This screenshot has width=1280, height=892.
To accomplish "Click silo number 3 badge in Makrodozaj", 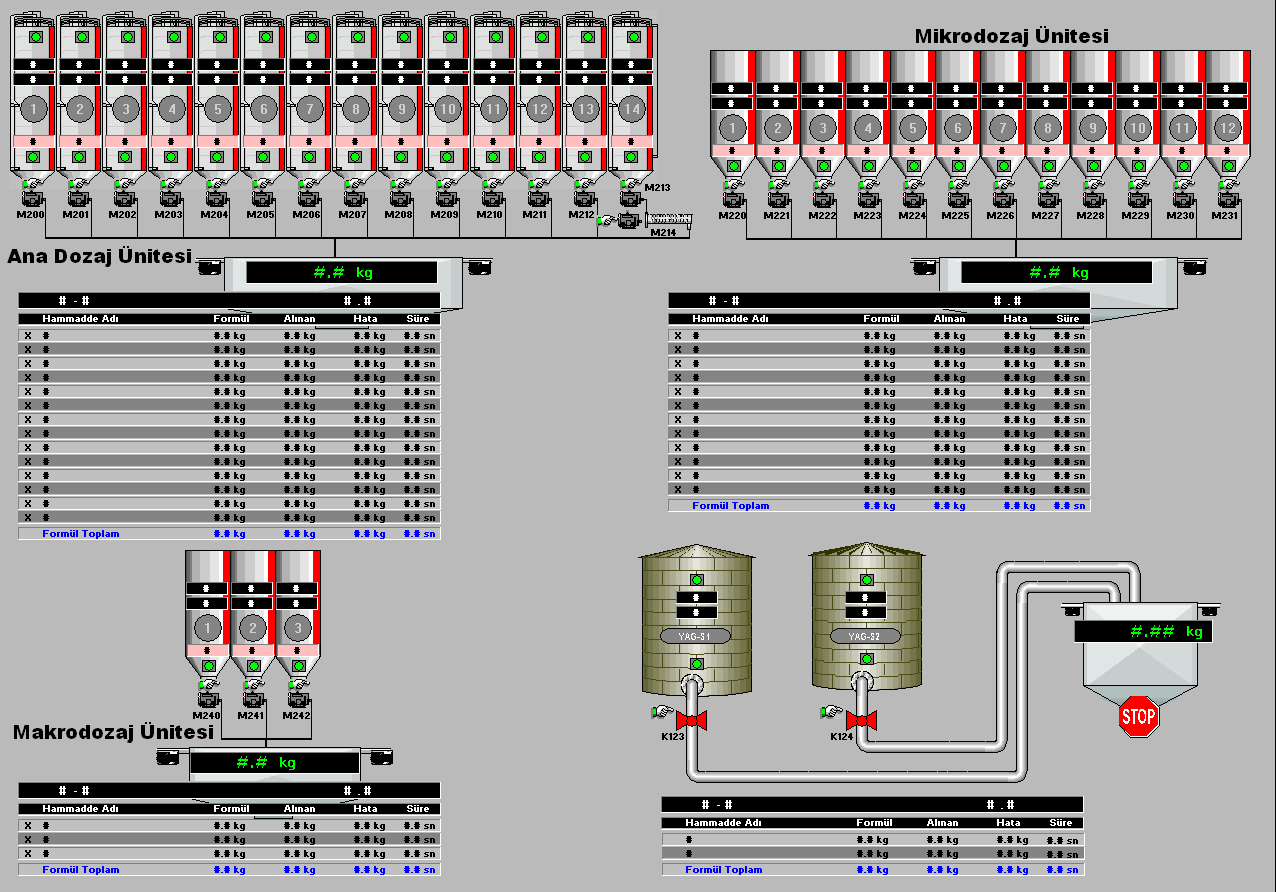I will click(298, 628).
